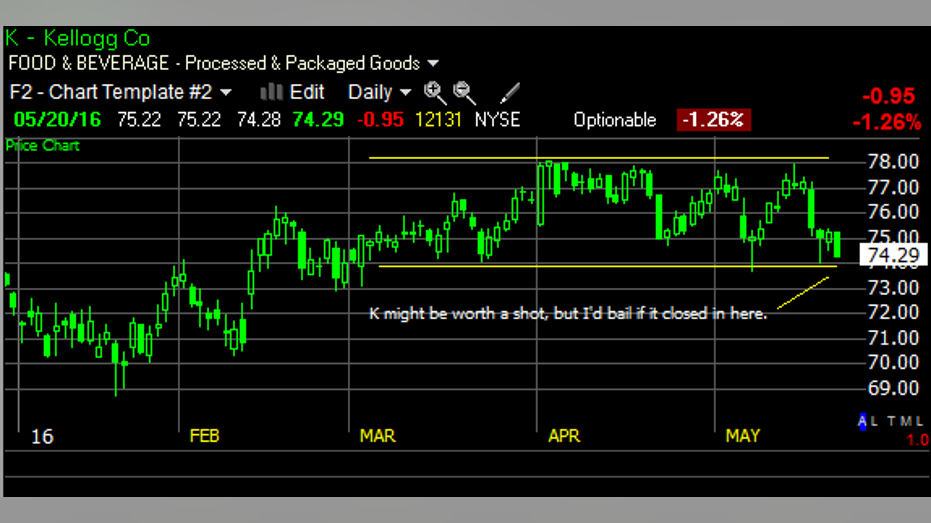
Task: Select the T scale option letter
Action: point(891,421)
